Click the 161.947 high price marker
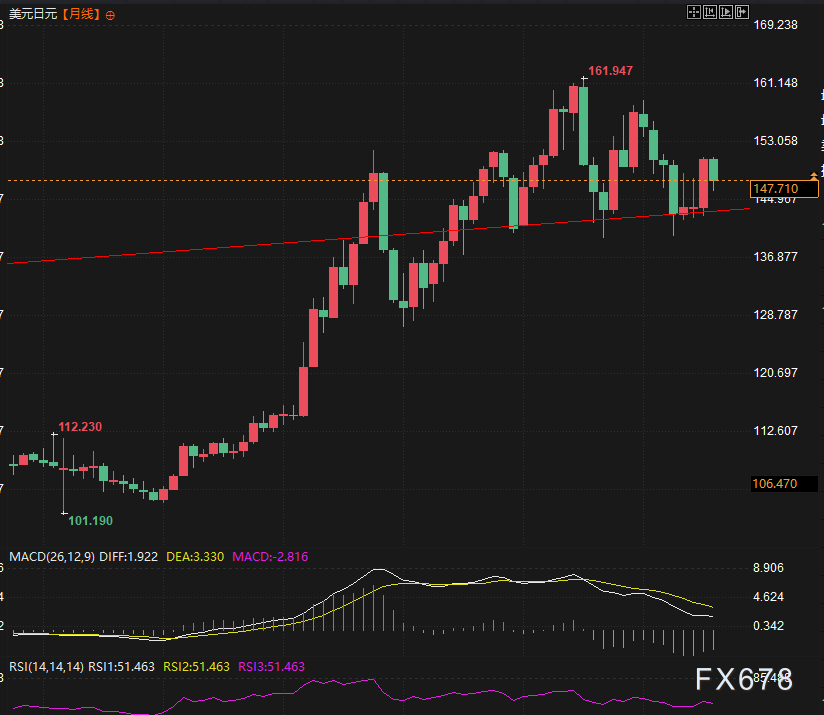 [610, 71]
